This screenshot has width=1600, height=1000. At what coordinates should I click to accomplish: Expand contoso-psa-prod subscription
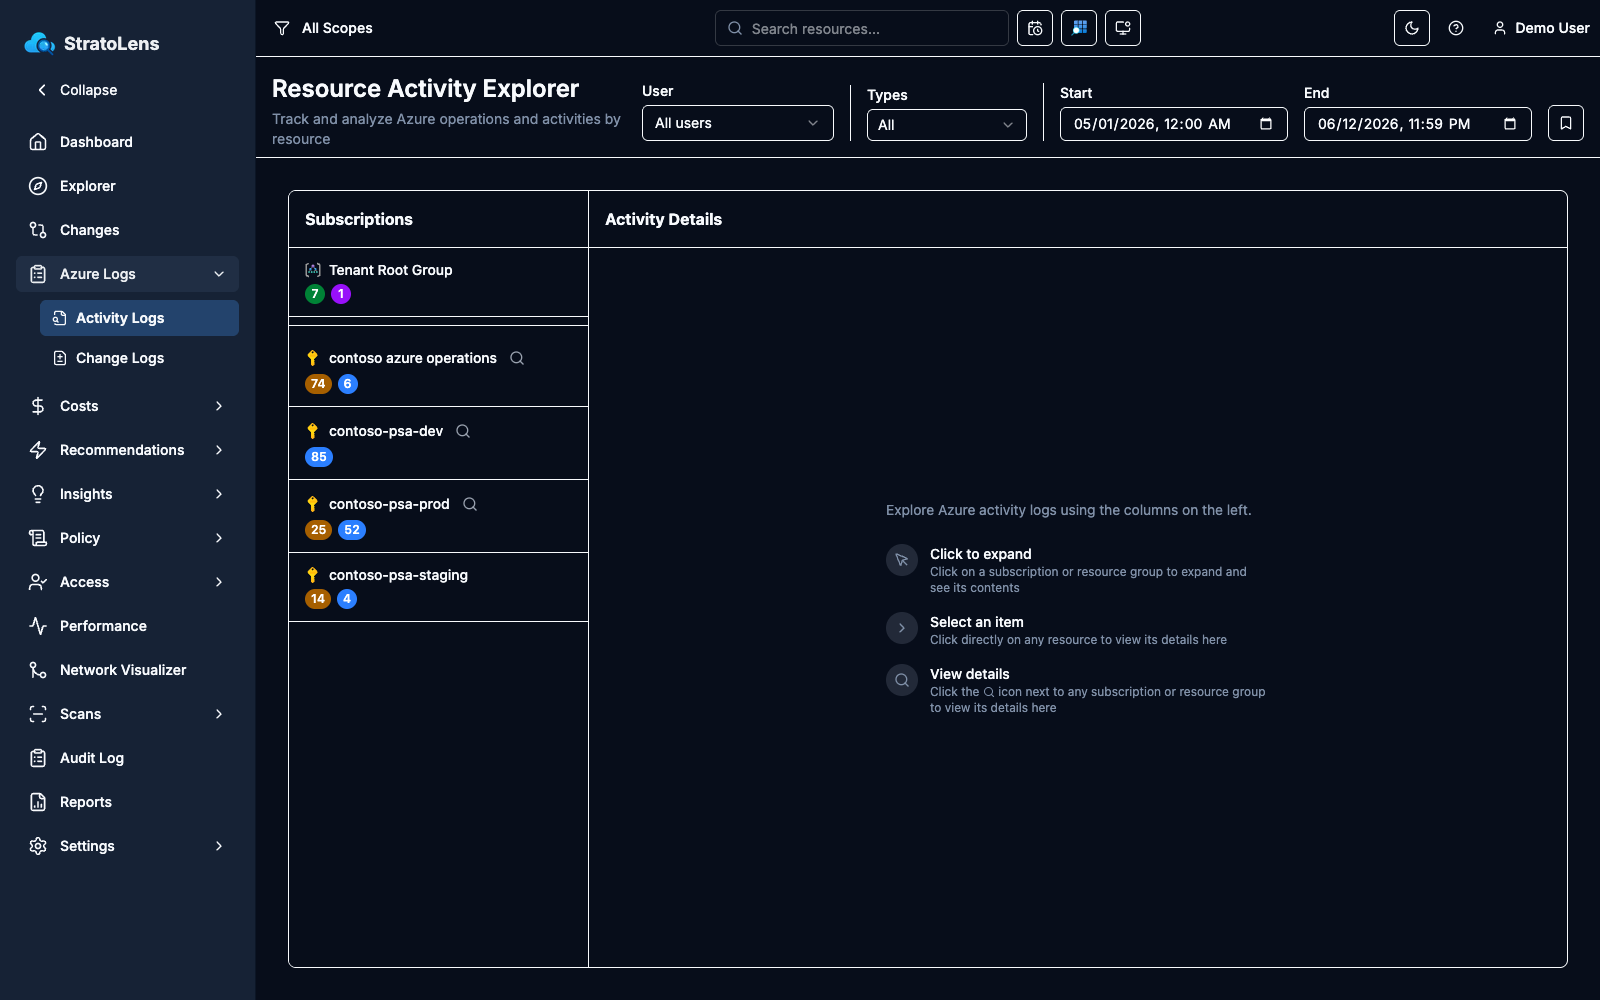point(438,516)
